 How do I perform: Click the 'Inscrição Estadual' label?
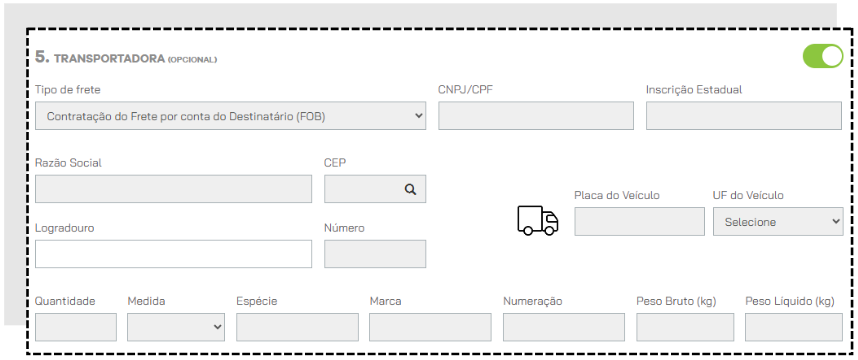694,90
